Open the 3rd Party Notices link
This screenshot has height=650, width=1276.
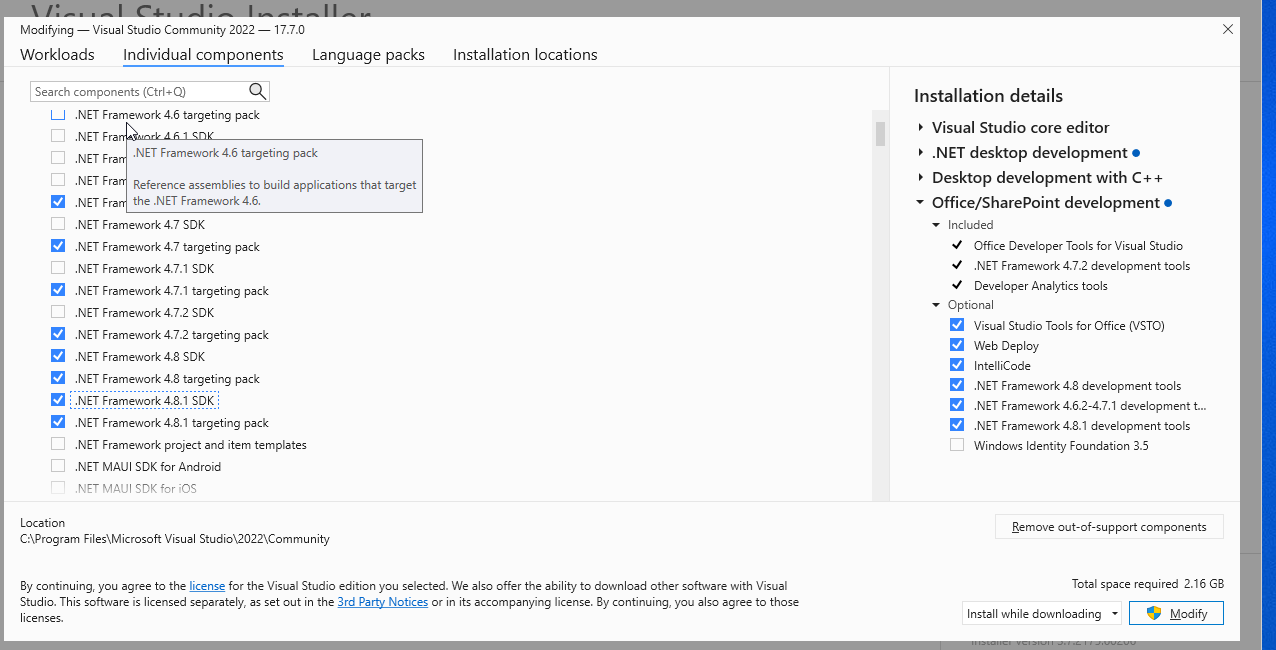coord(383,602)
